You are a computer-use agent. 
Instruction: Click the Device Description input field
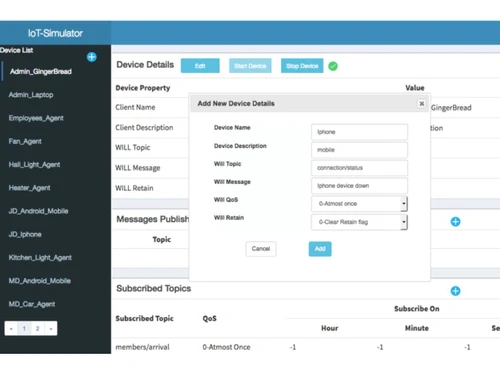click(x=359, y=150)
